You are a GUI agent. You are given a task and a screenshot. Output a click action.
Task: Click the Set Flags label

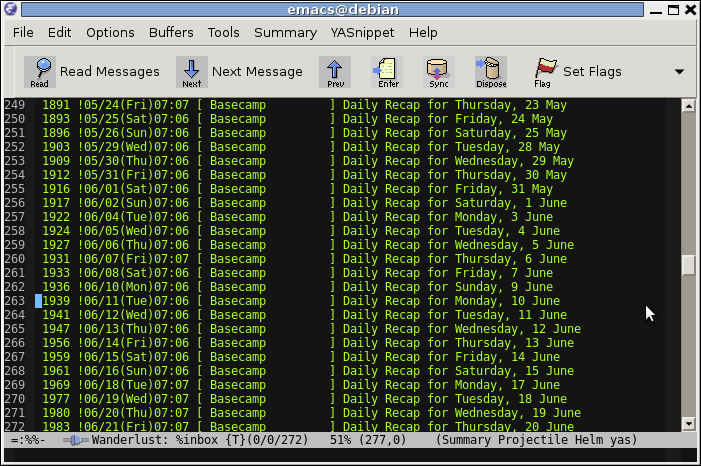point(592,72)
